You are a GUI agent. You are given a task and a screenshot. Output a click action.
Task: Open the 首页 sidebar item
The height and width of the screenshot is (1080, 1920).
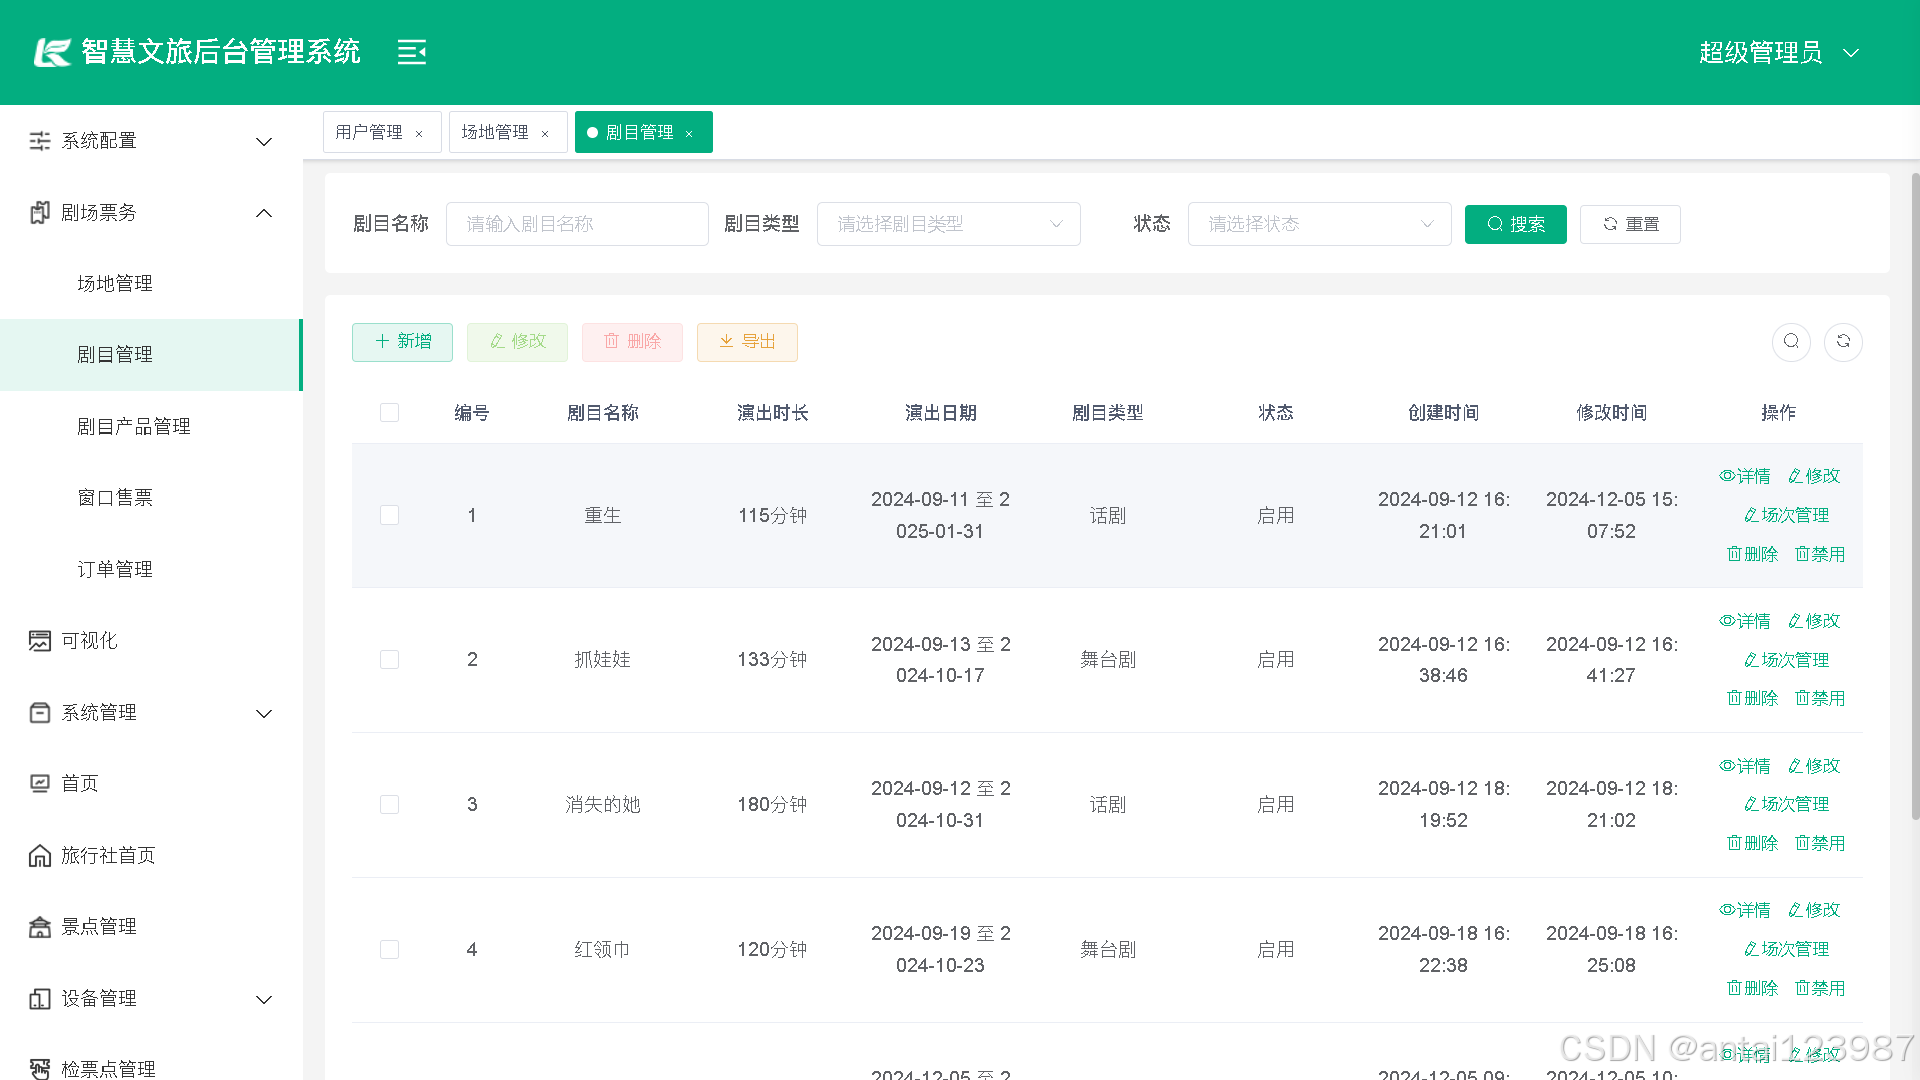coord(80,783)
